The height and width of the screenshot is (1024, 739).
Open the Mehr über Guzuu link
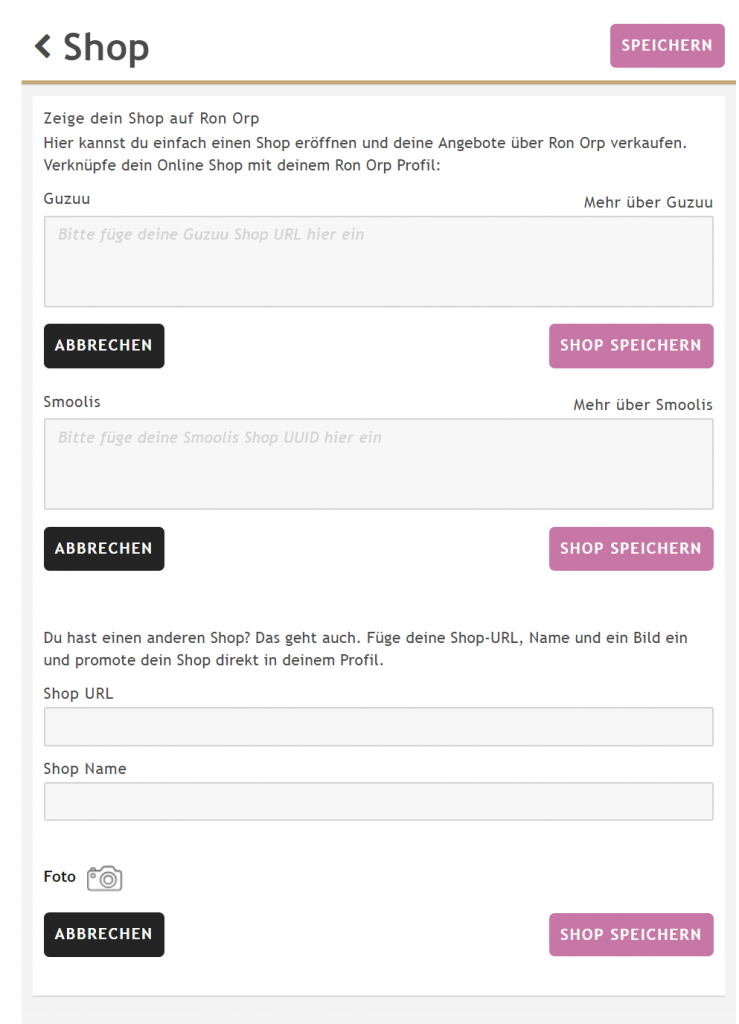pos(648,202)
